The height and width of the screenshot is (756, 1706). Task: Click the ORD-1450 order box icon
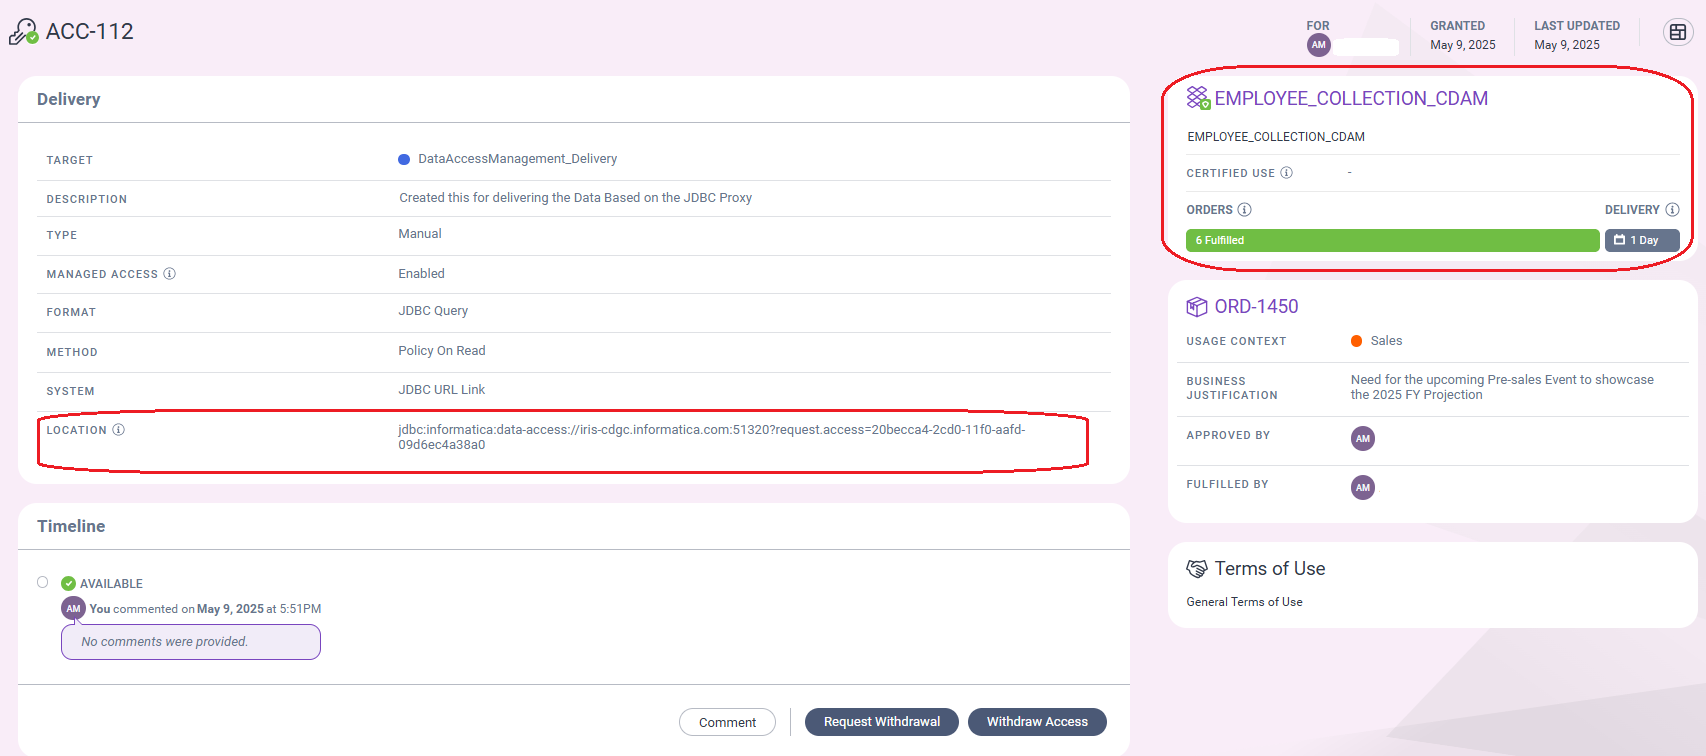pos(1197,307)
